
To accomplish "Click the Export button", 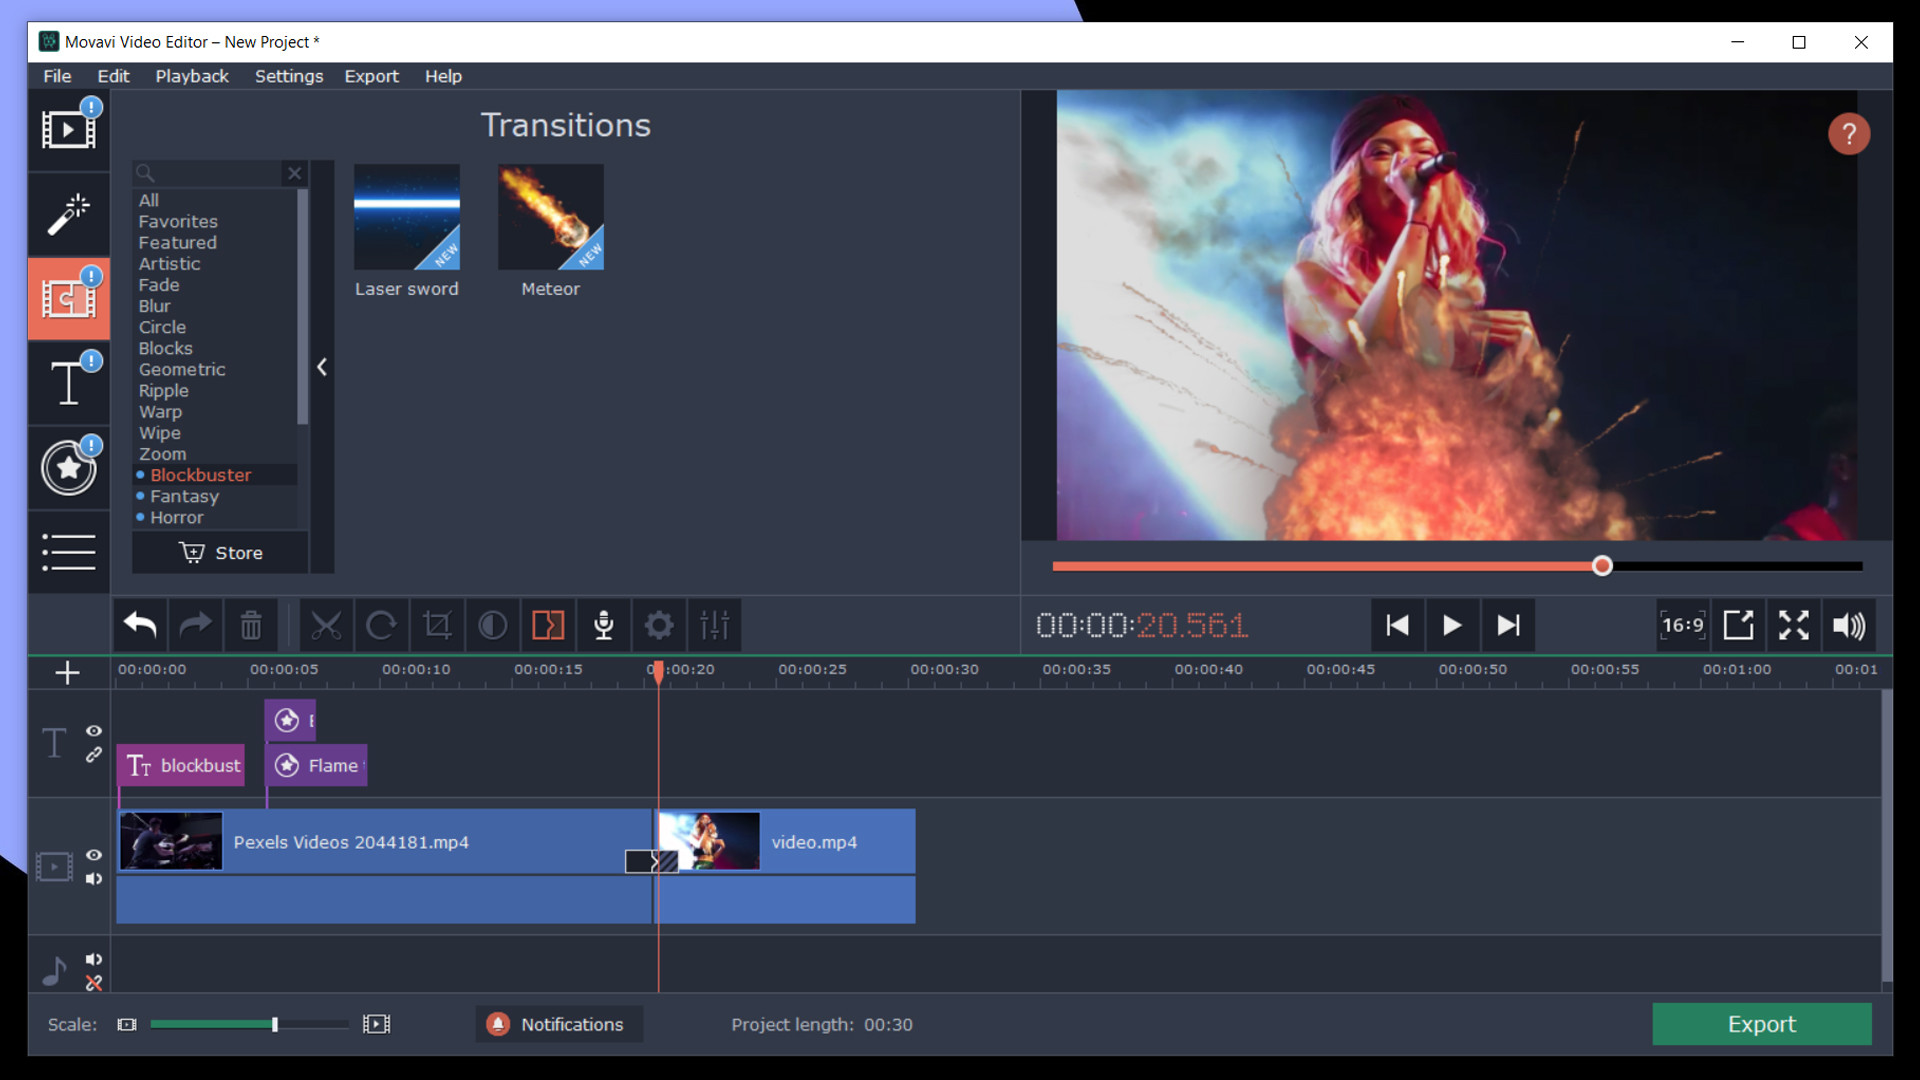I will [1761, 1024].
